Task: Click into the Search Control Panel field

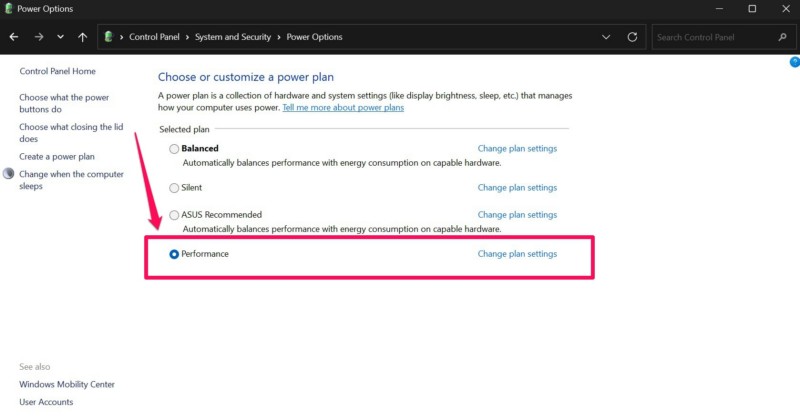Action: click(712, 37)
